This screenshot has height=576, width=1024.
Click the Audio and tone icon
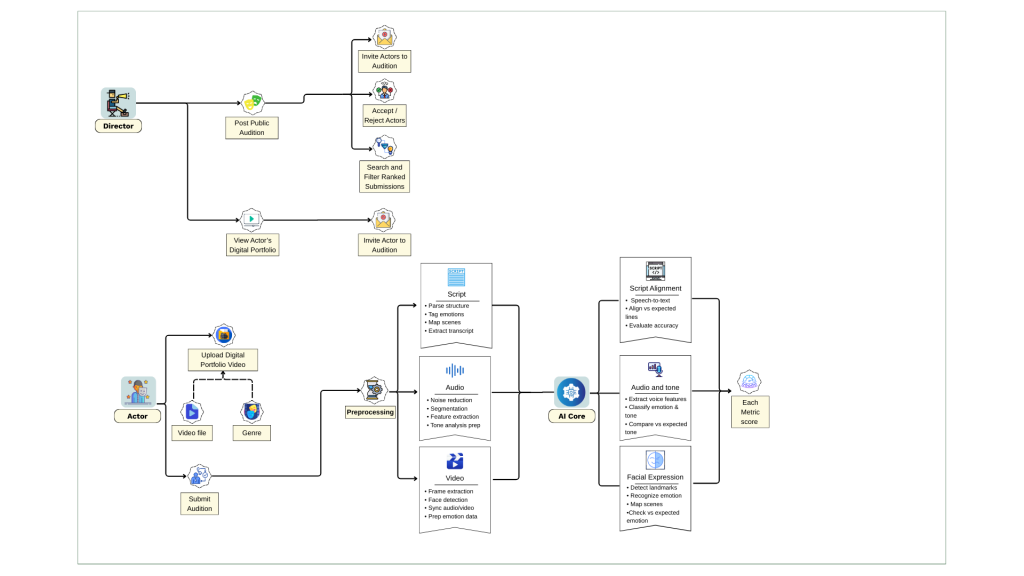[x=655, y=370]
